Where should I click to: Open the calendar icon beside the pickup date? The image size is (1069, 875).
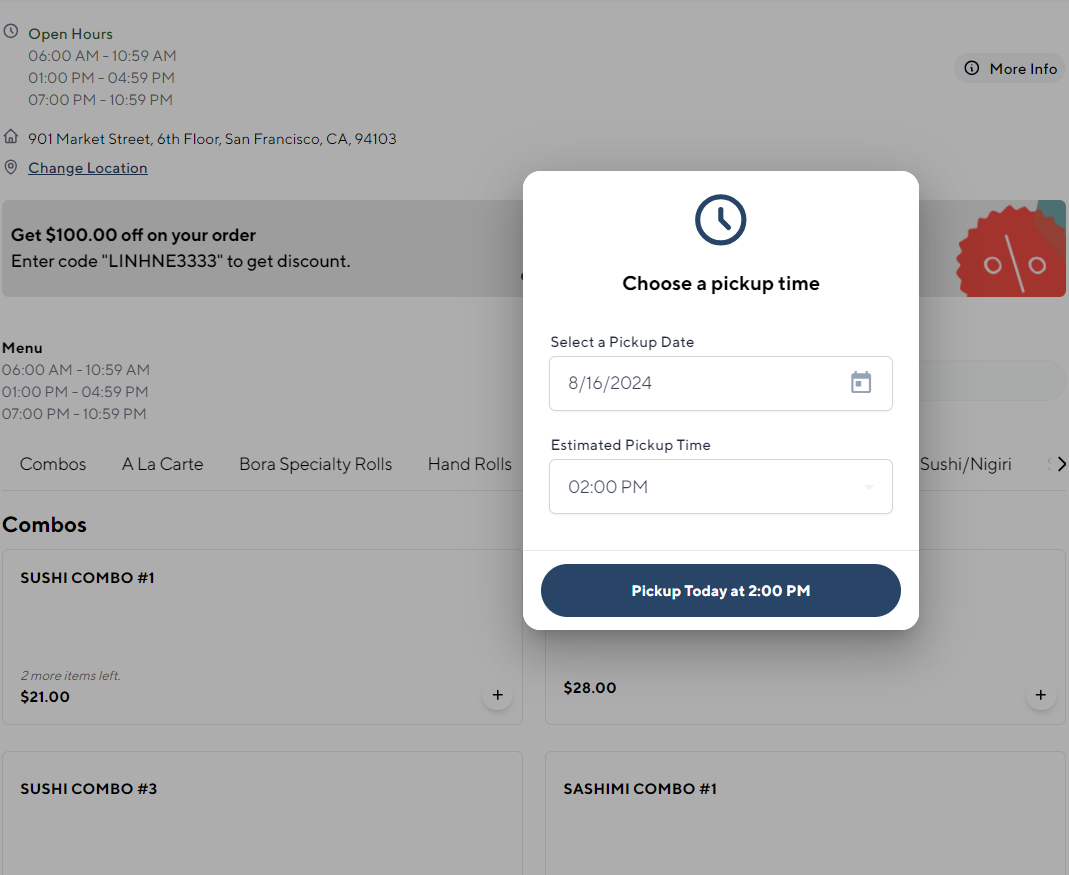pyautogui.click(x=861, y=382)
